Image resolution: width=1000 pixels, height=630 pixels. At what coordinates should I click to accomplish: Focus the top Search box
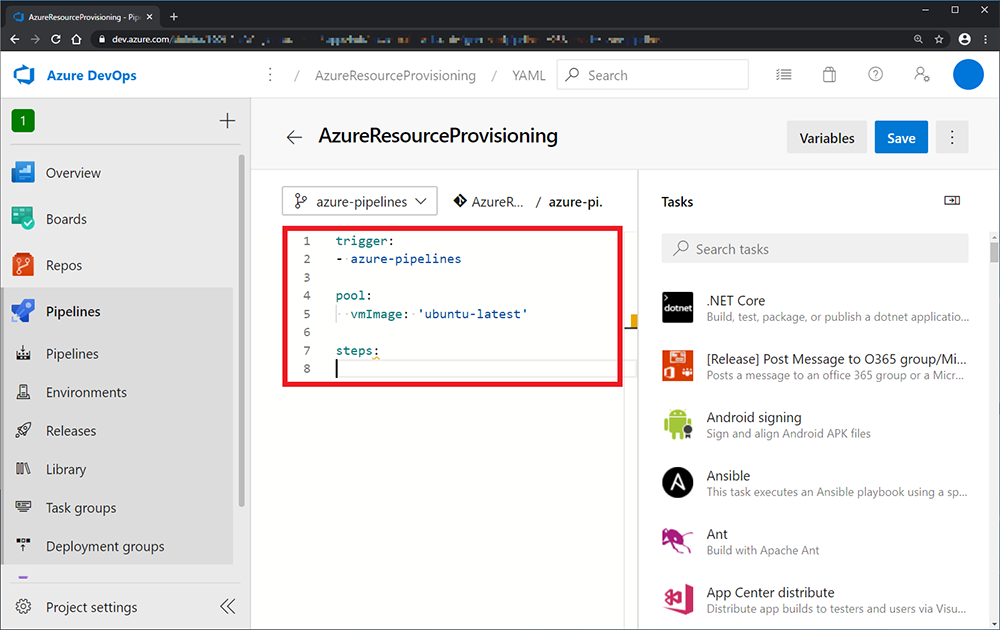652,75
